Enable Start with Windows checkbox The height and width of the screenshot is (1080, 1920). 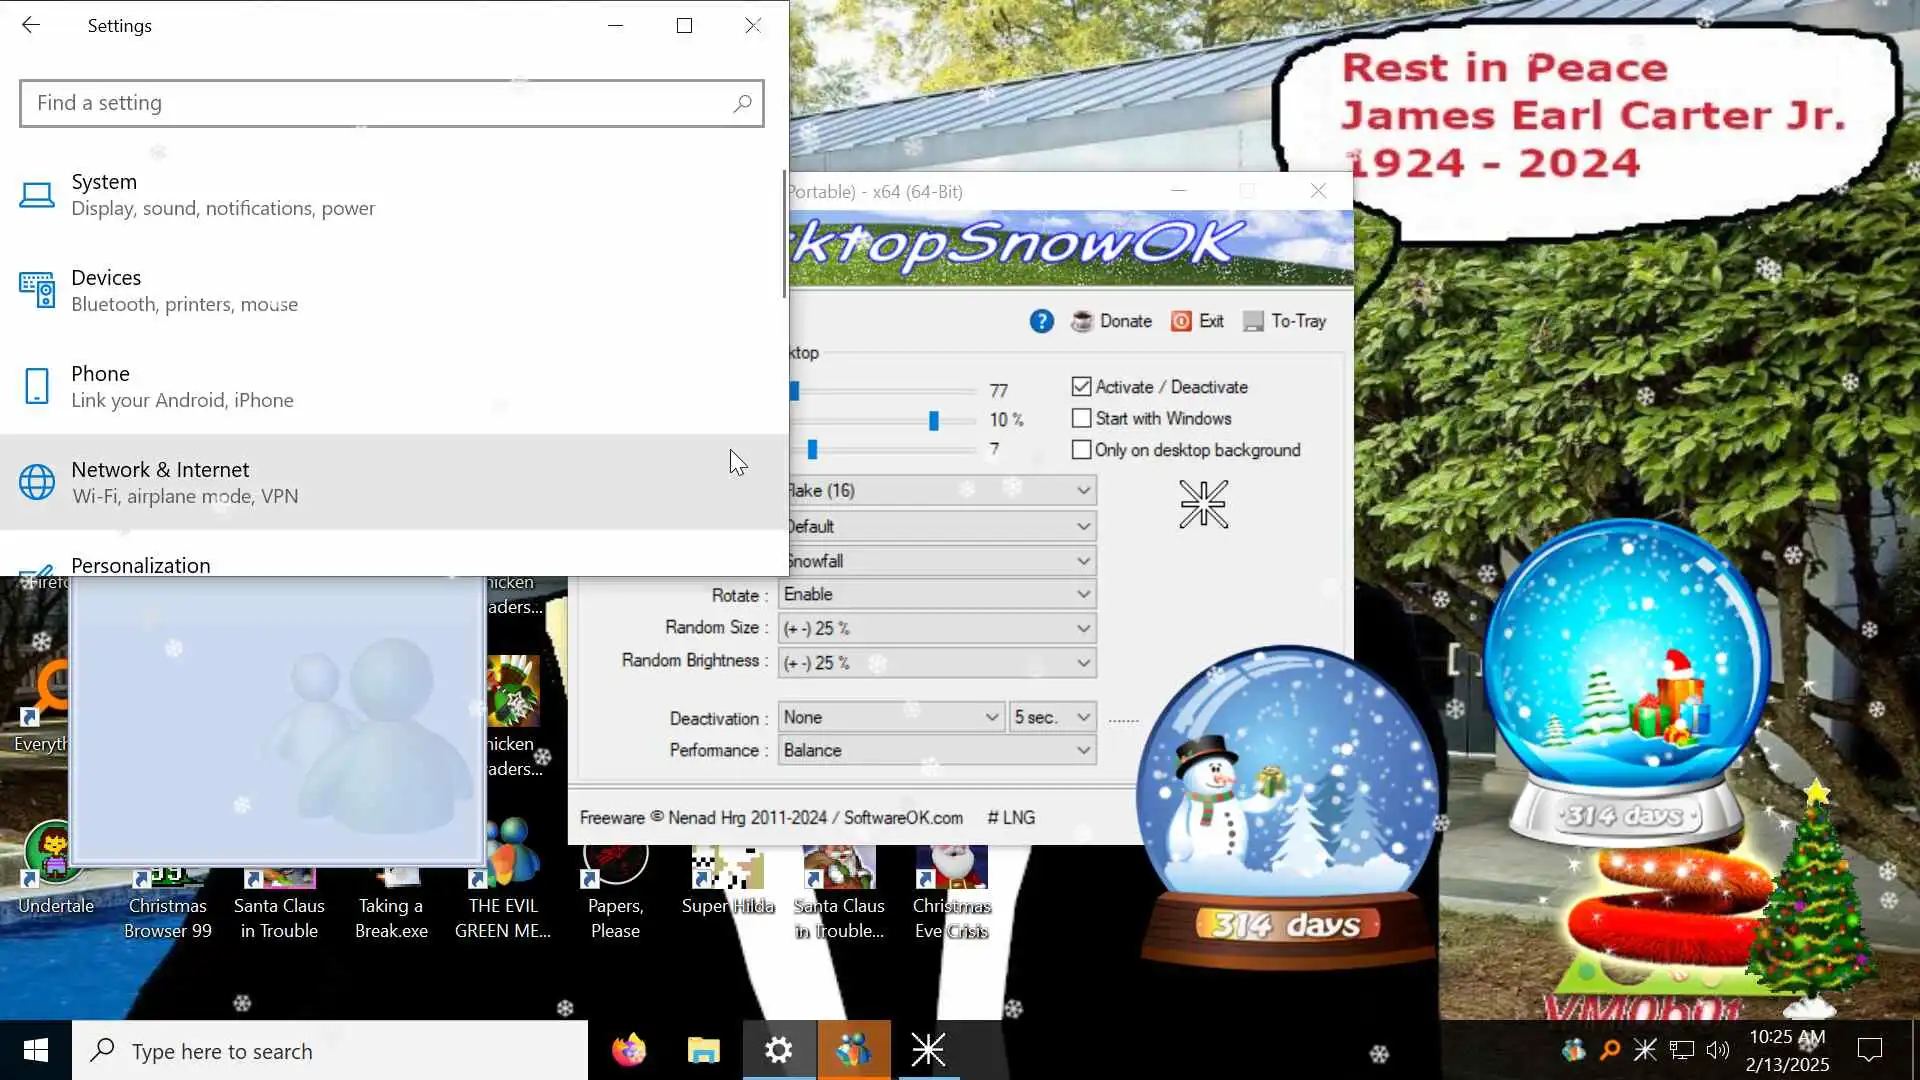(1081, 418)
